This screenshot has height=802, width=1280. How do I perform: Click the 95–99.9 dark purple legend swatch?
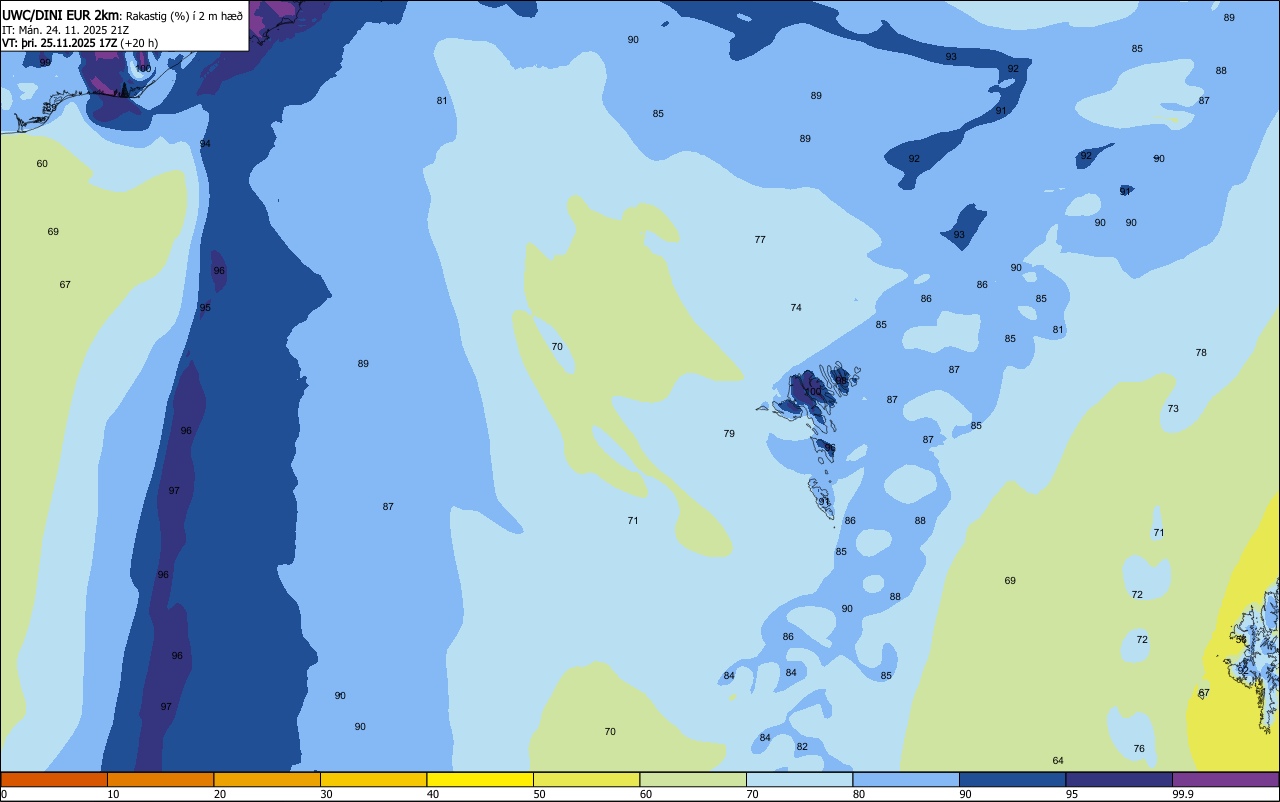(x=1119, y=779)
